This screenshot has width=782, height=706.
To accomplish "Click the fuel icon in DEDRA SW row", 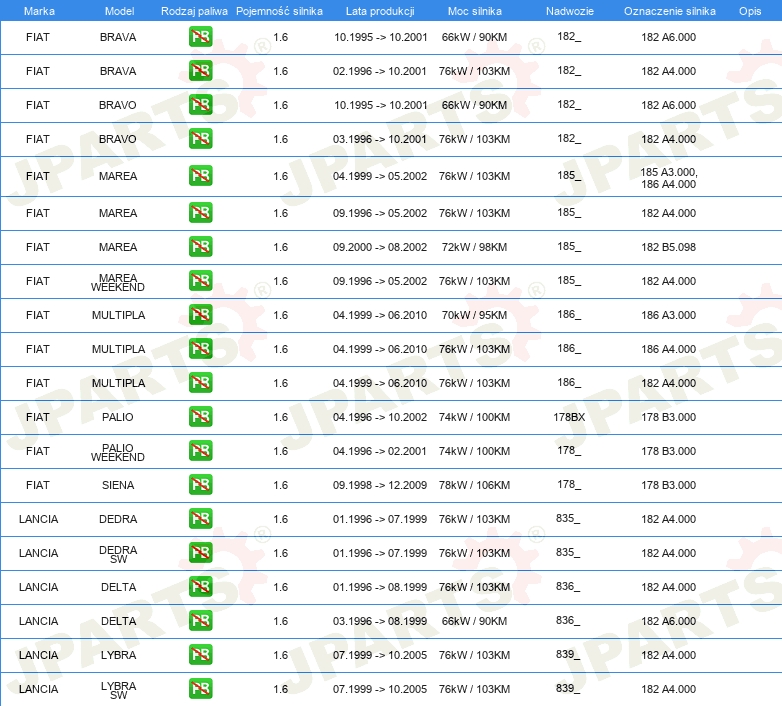I will tap(200, 552).
